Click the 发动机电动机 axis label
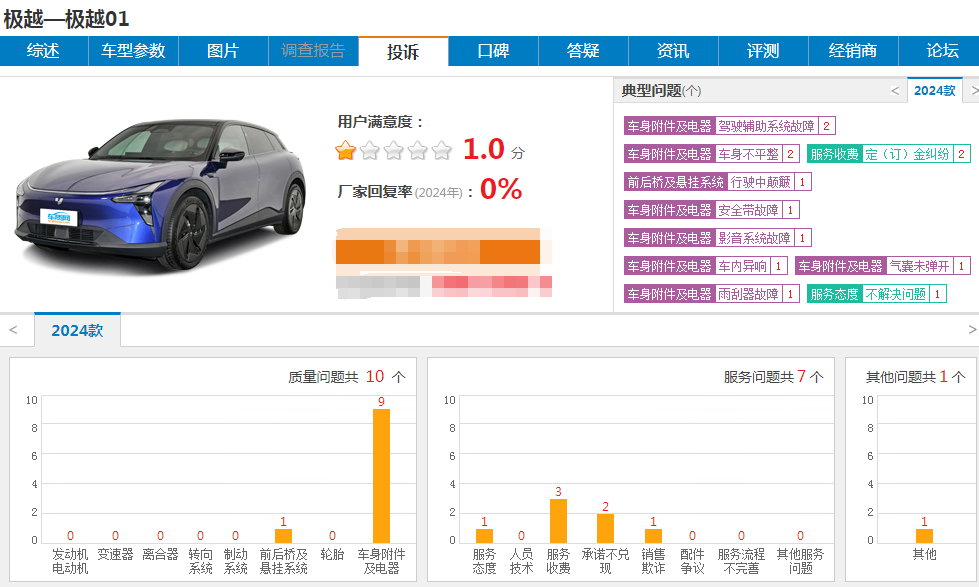 [x=70, y=561]
